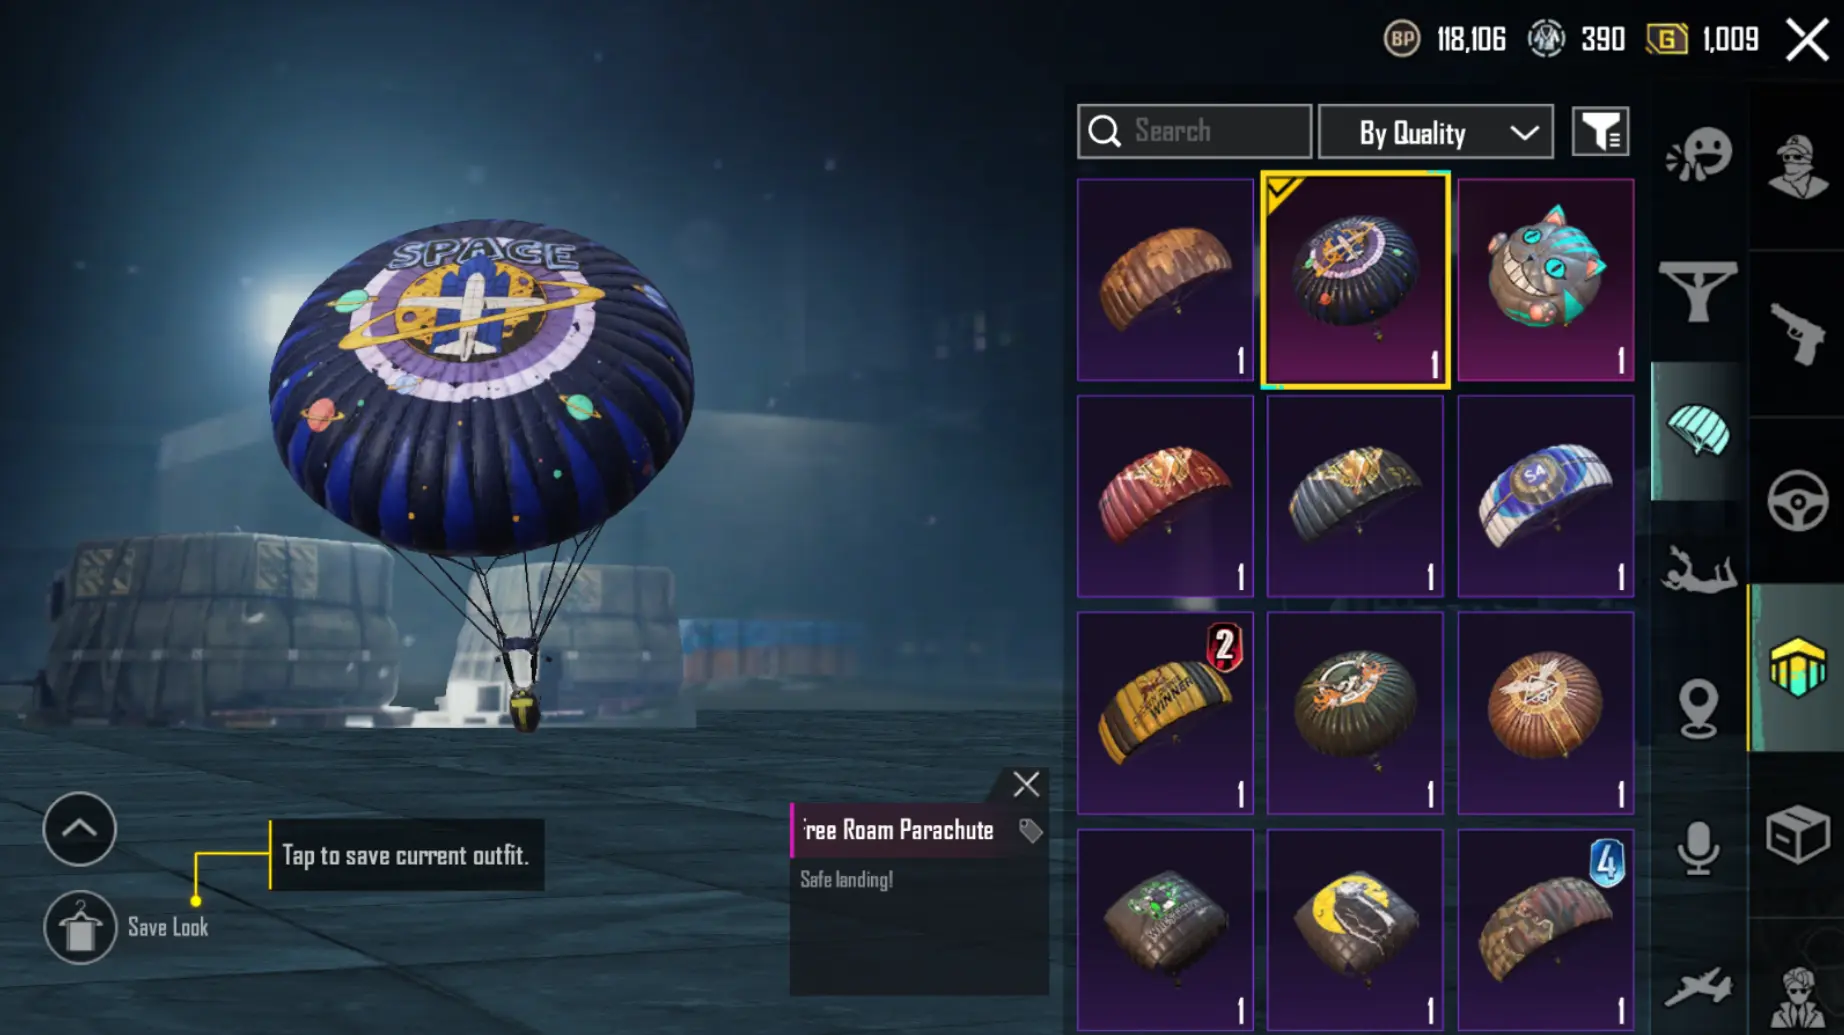Expand the up-arrow chevron button
This screenshot has height=1035, width=1844.
(x=80, y=829)
